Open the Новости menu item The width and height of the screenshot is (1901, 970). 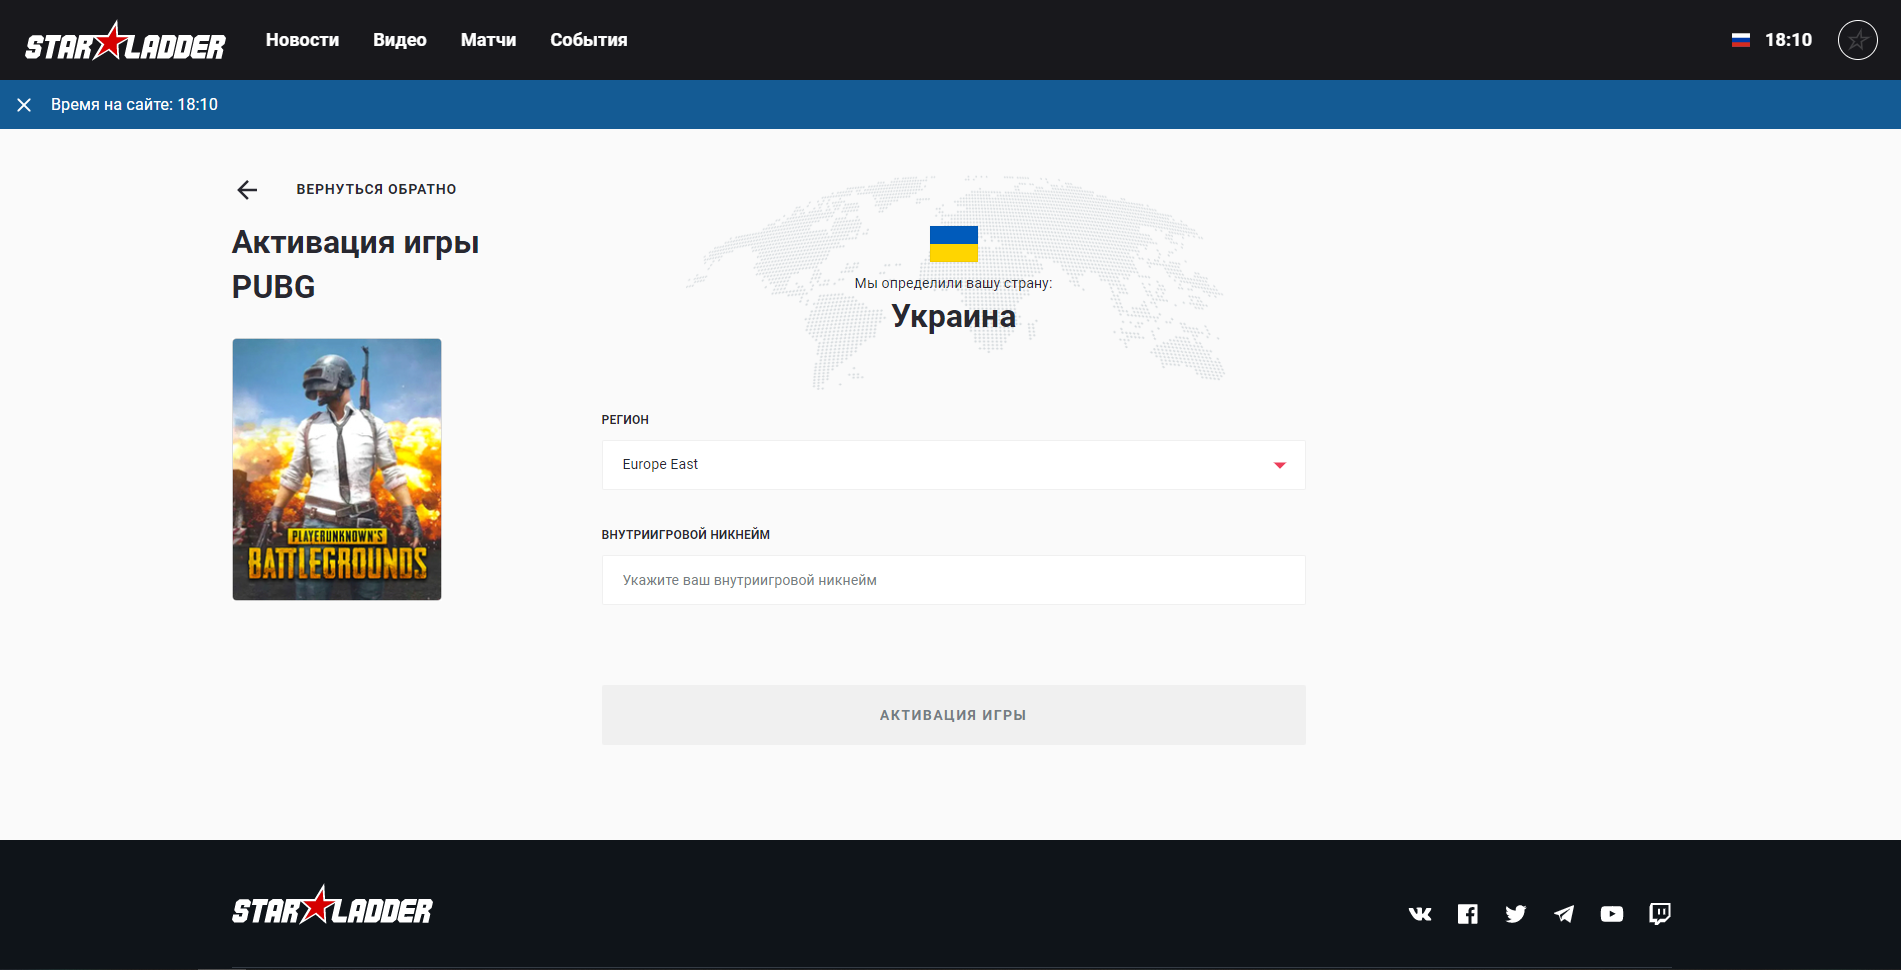click(302, 40)
